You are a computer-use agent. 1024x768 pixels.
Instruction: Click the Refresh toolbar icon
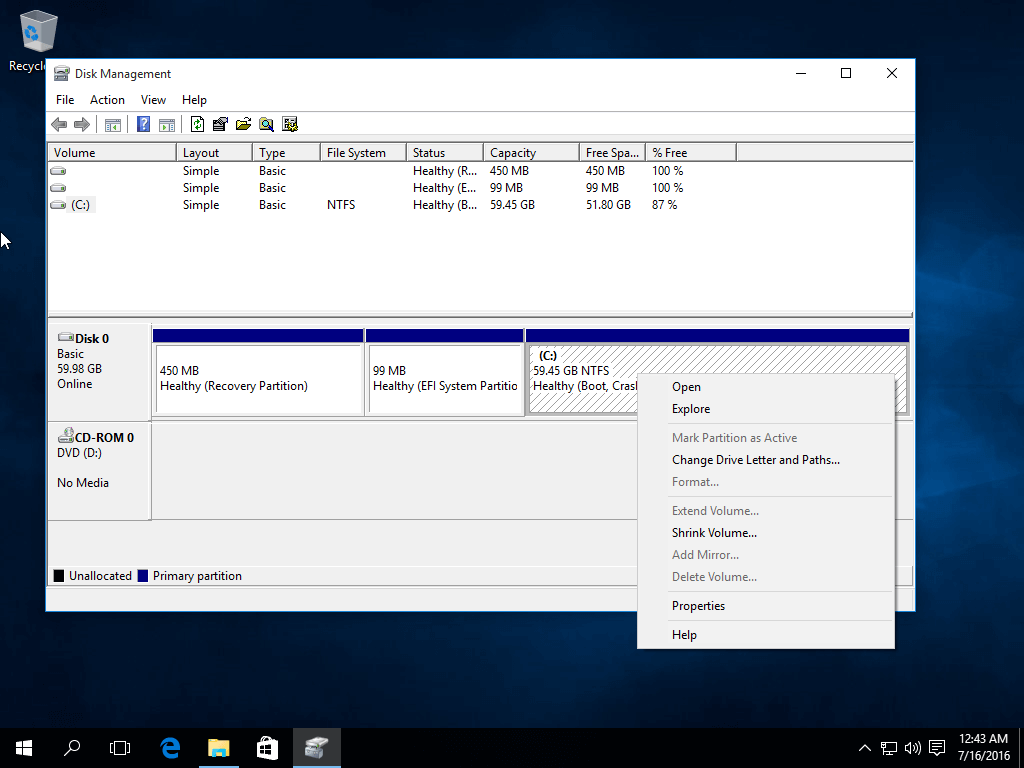tap(197, 125)
